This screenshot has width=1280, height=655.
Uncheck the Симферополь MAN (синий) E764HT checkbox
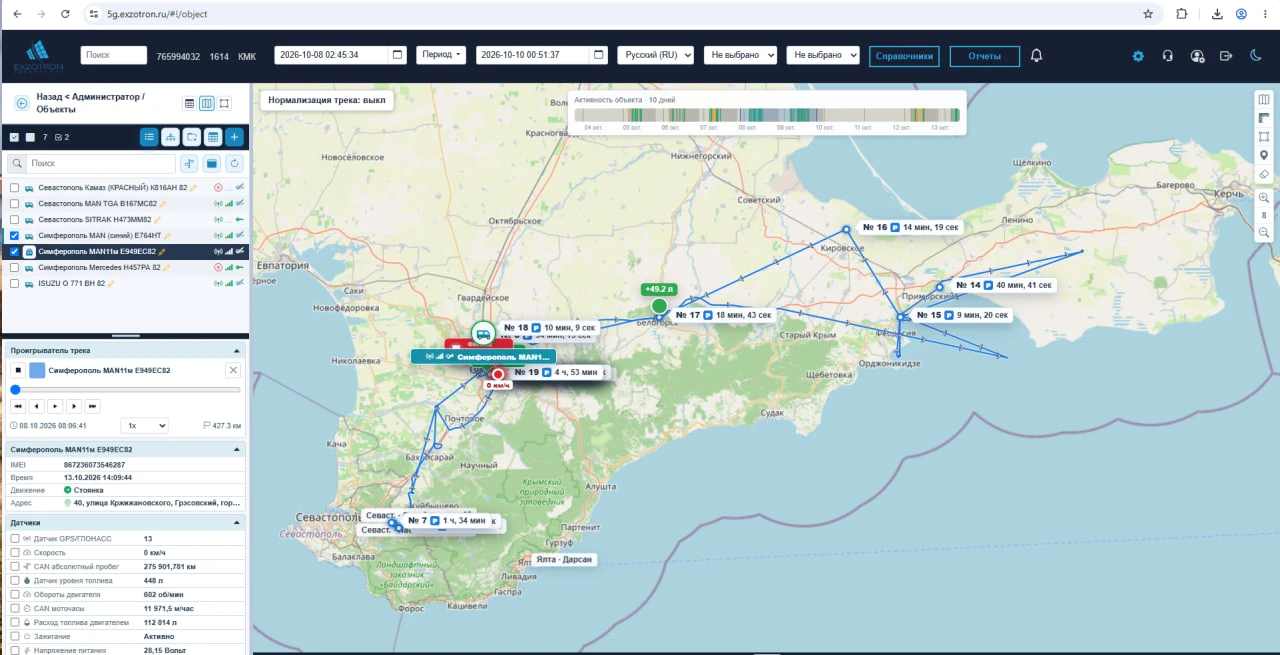(14, 236)
